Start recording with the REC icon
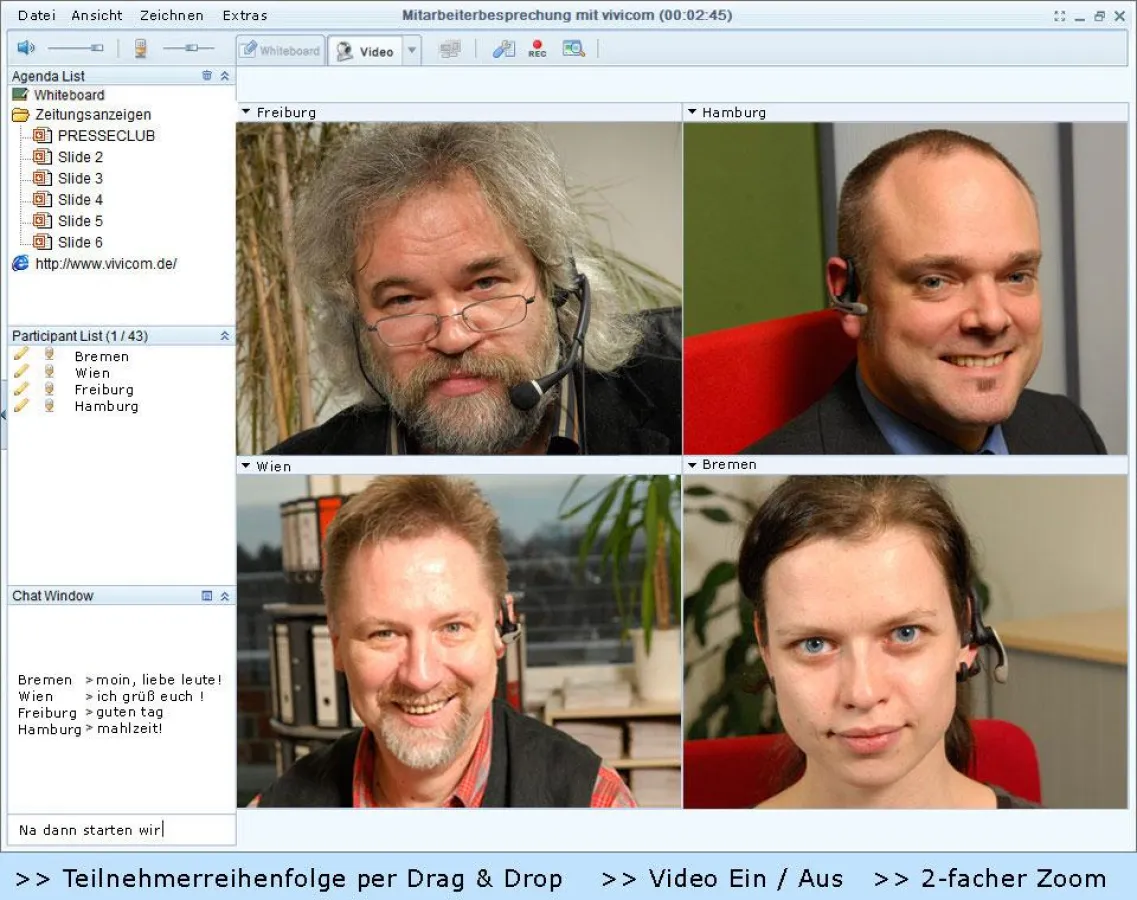This screenshot has width=1137, height=900. tap(537, 48)
